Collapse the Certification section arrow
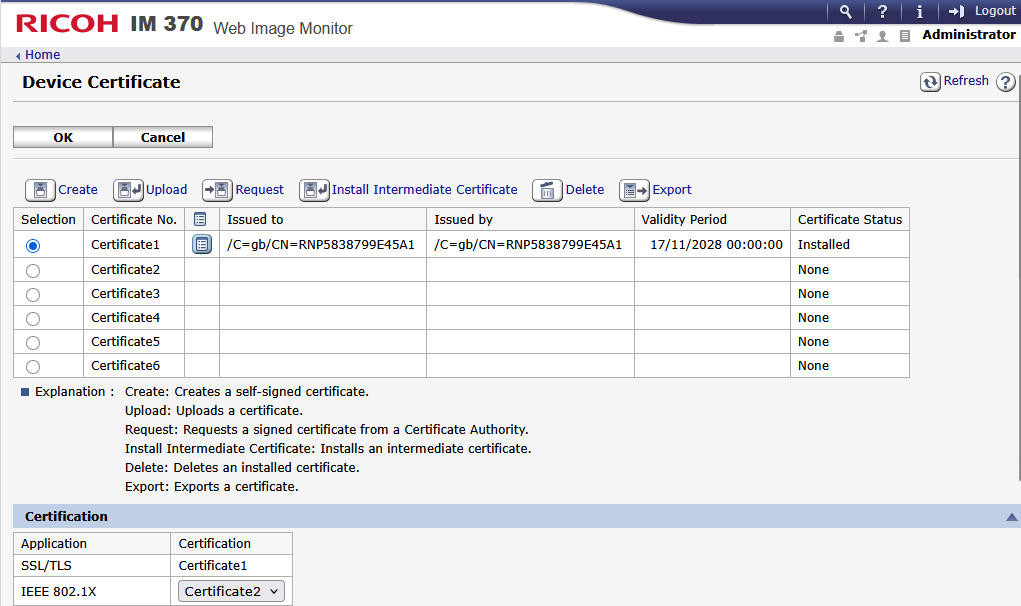Screen dimensions: 1021x606 [x=1011, y=517]
